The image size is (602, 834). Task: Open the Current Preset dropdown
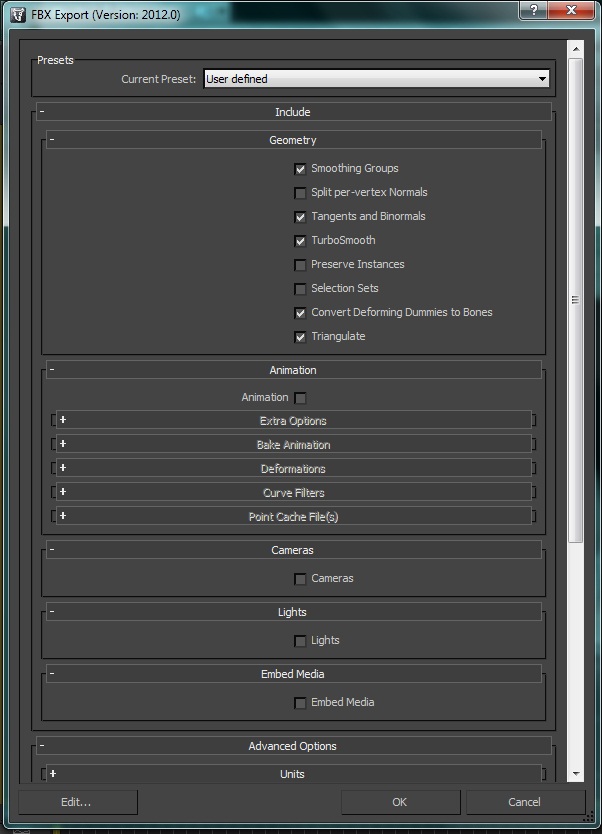click(376, 79)
